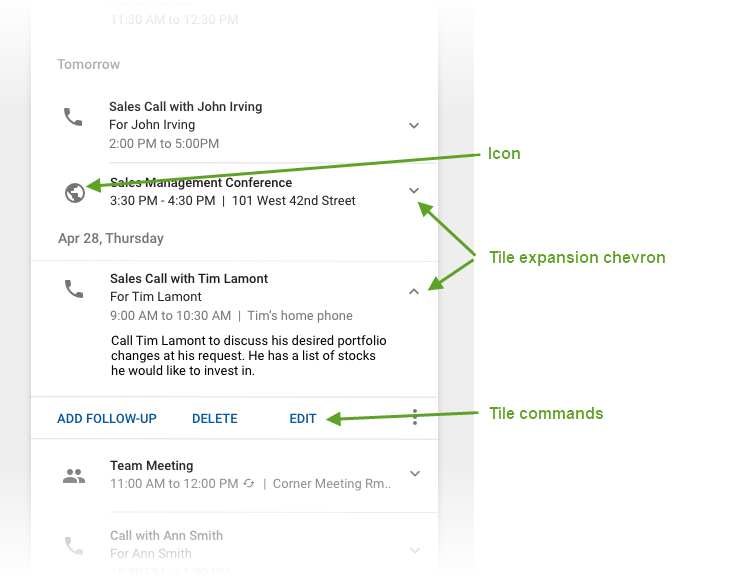The width and height of the screenshot is (750, 577).
Task: Select the Call with Ann Smith title
Action: (x=166, y=536)
